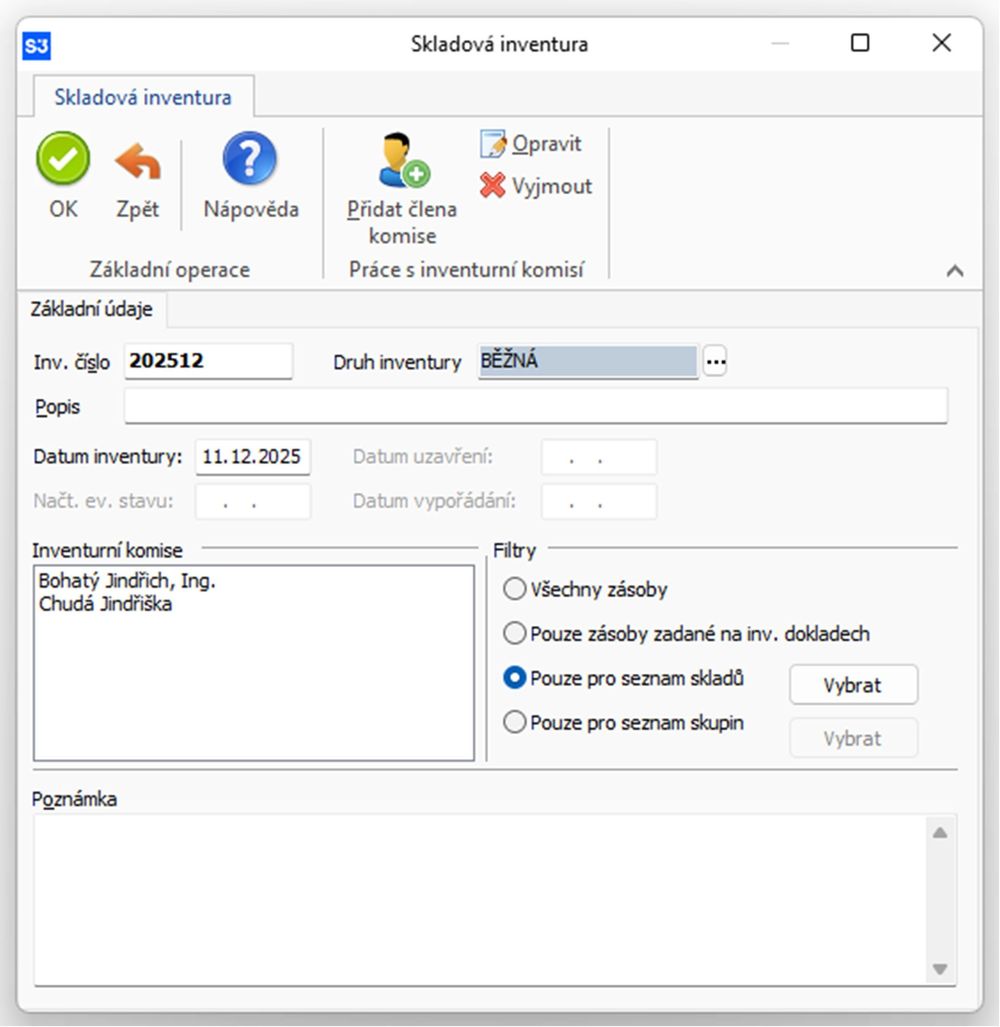Click the Zpět back arrow icon
The width and height of the screenshot is (1000, 1027).
(x=137, y=161)
